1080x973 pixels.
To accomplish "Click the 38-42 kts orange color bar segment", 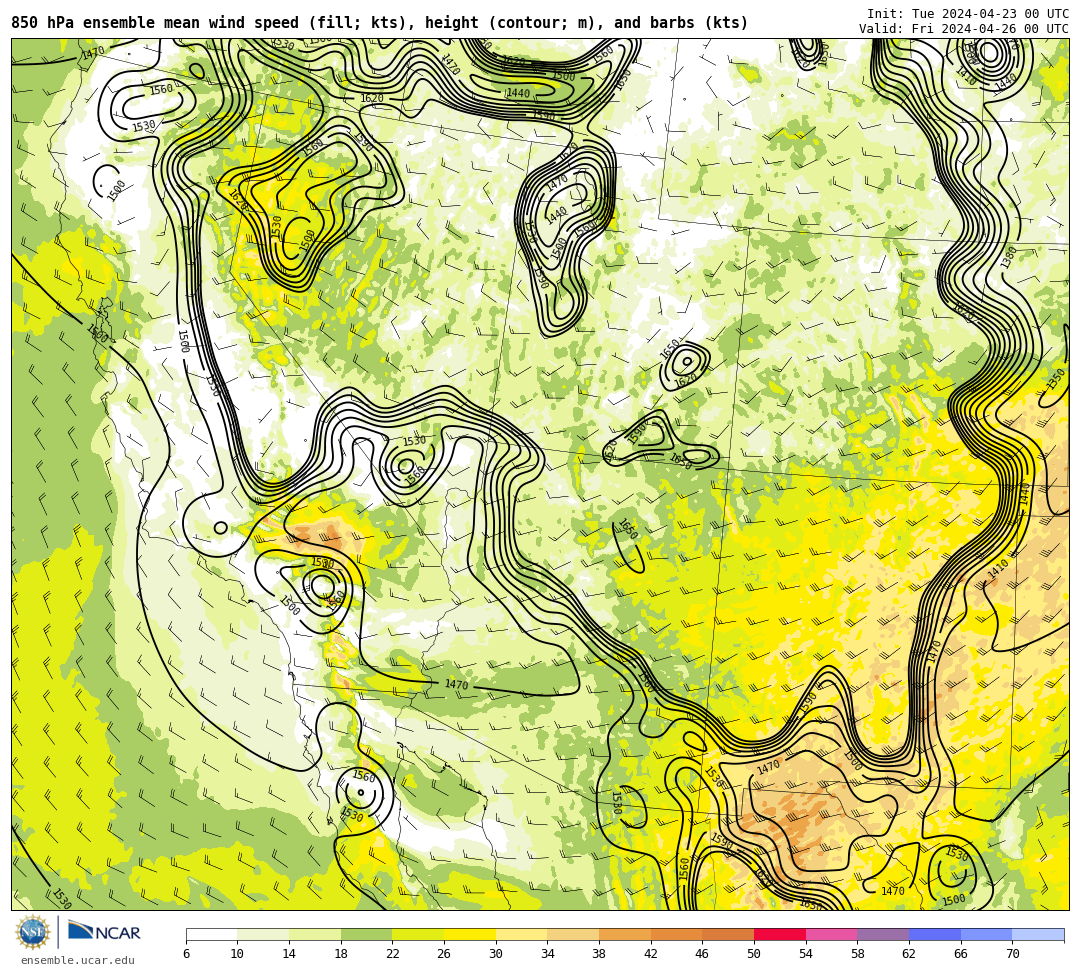I will tap(625, 934).
